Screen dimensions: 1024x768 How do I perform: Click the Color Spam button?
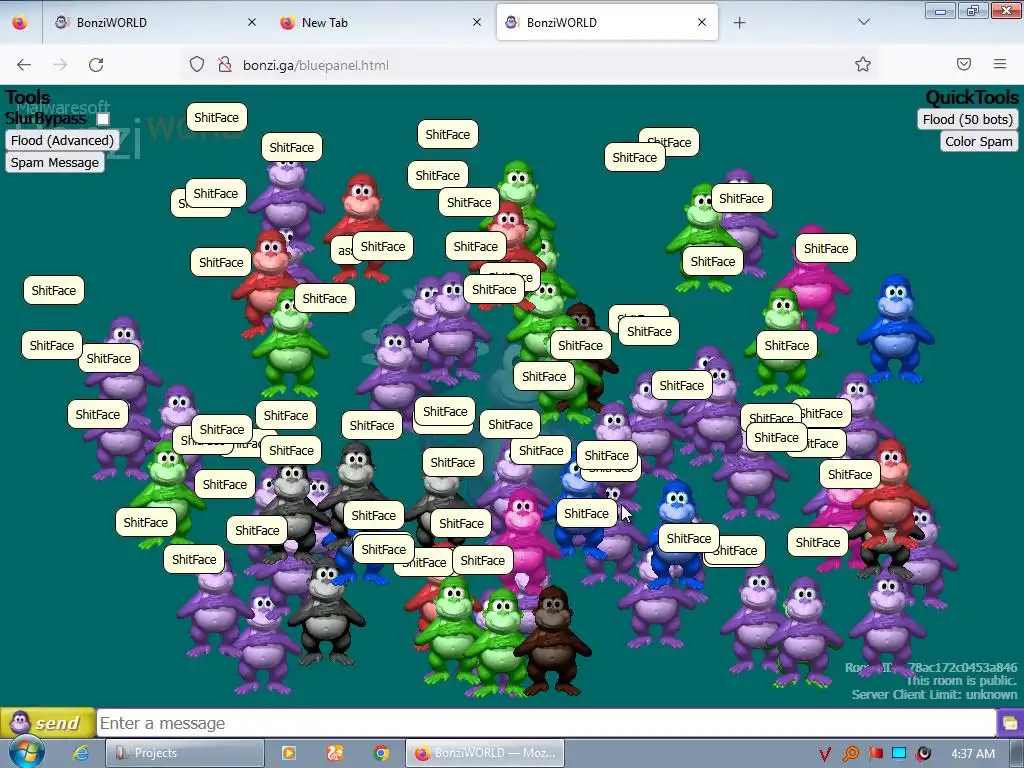pos(978,142)
